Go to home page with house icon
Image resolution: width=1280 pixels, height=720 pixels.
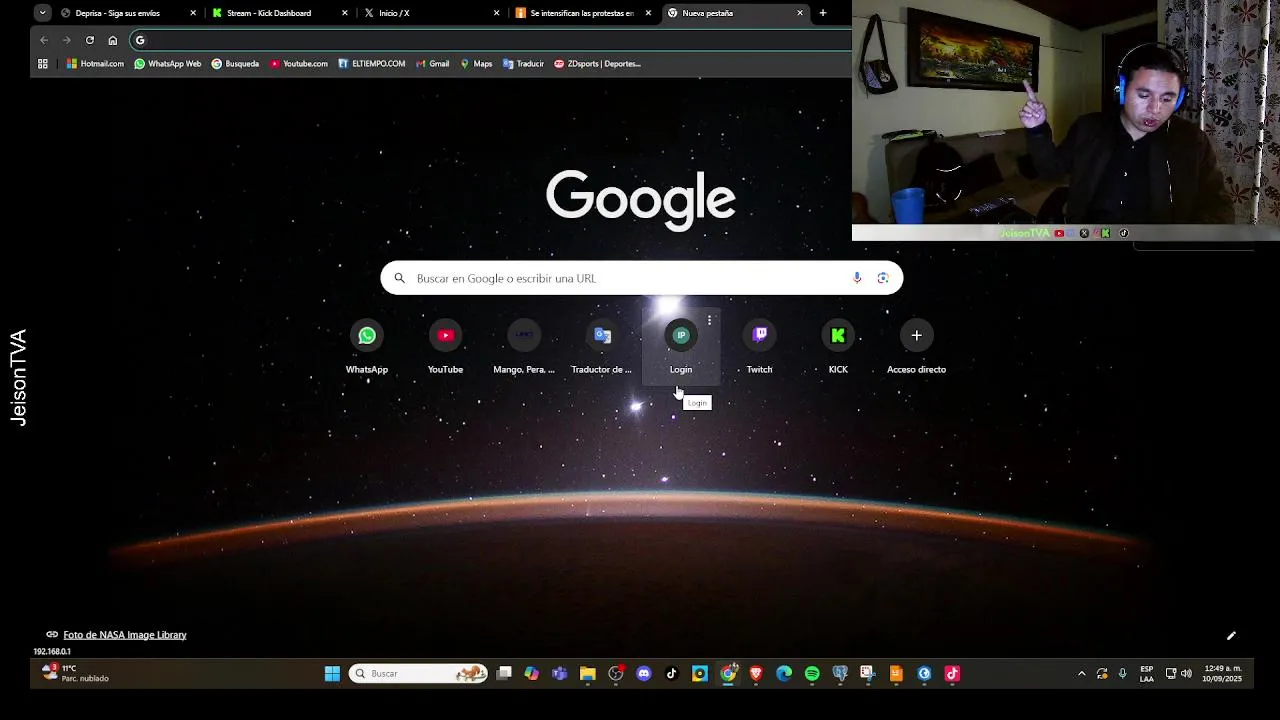click(x=113, y=40)
